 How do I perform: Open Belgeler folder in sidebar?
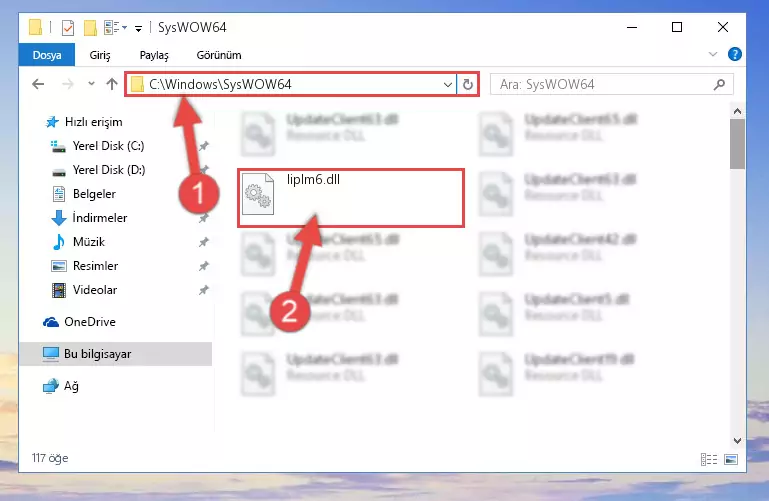pyautogui.click(x=94, y=194)
